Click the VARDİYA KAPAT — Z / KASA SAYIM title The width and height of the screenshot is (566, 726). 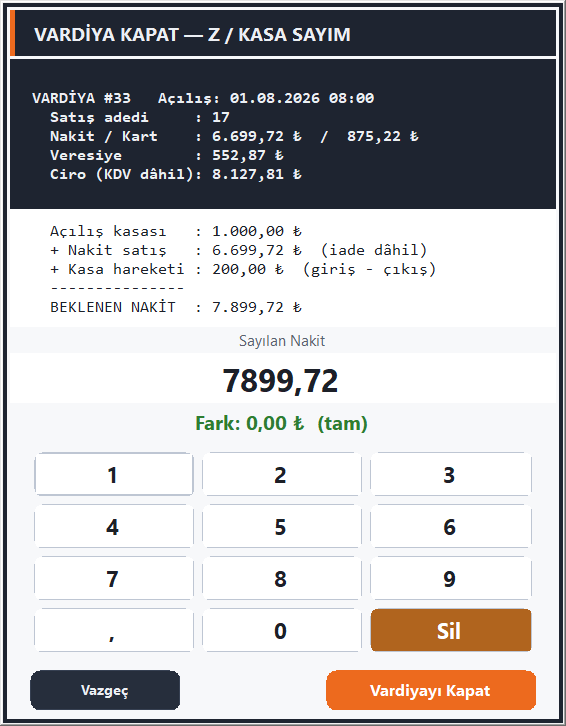[192, 35]
